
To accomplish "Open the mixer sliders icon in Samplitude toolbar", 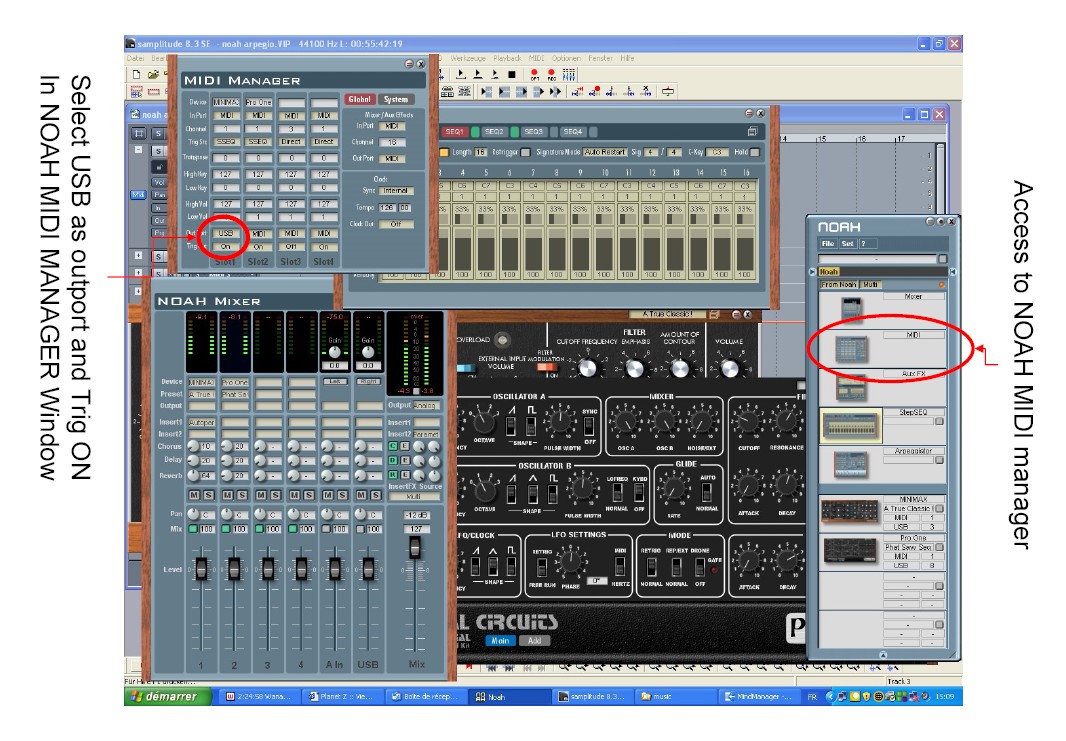I will point(568,73).
